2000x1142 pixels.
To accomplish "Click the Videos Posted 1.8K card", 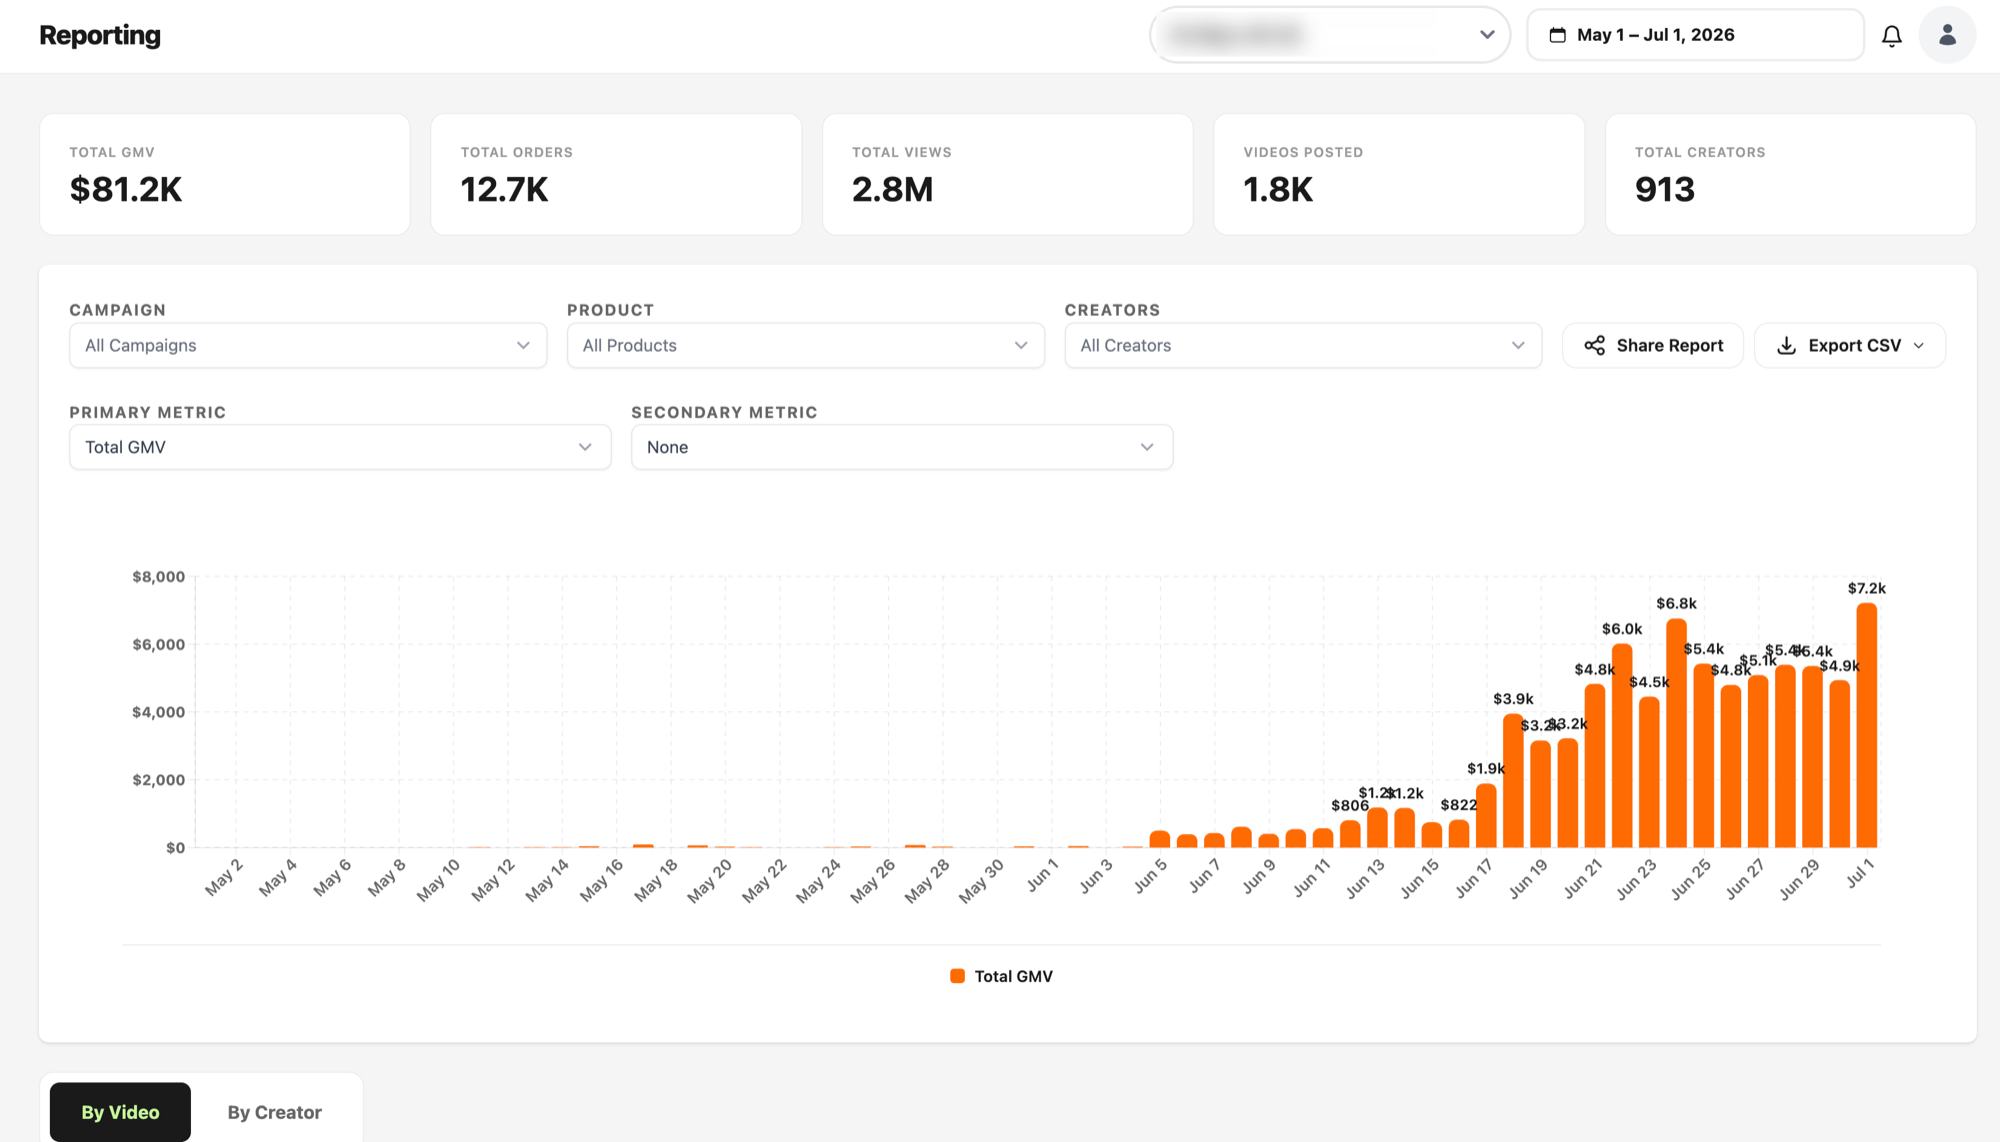I will point(1399,174).
